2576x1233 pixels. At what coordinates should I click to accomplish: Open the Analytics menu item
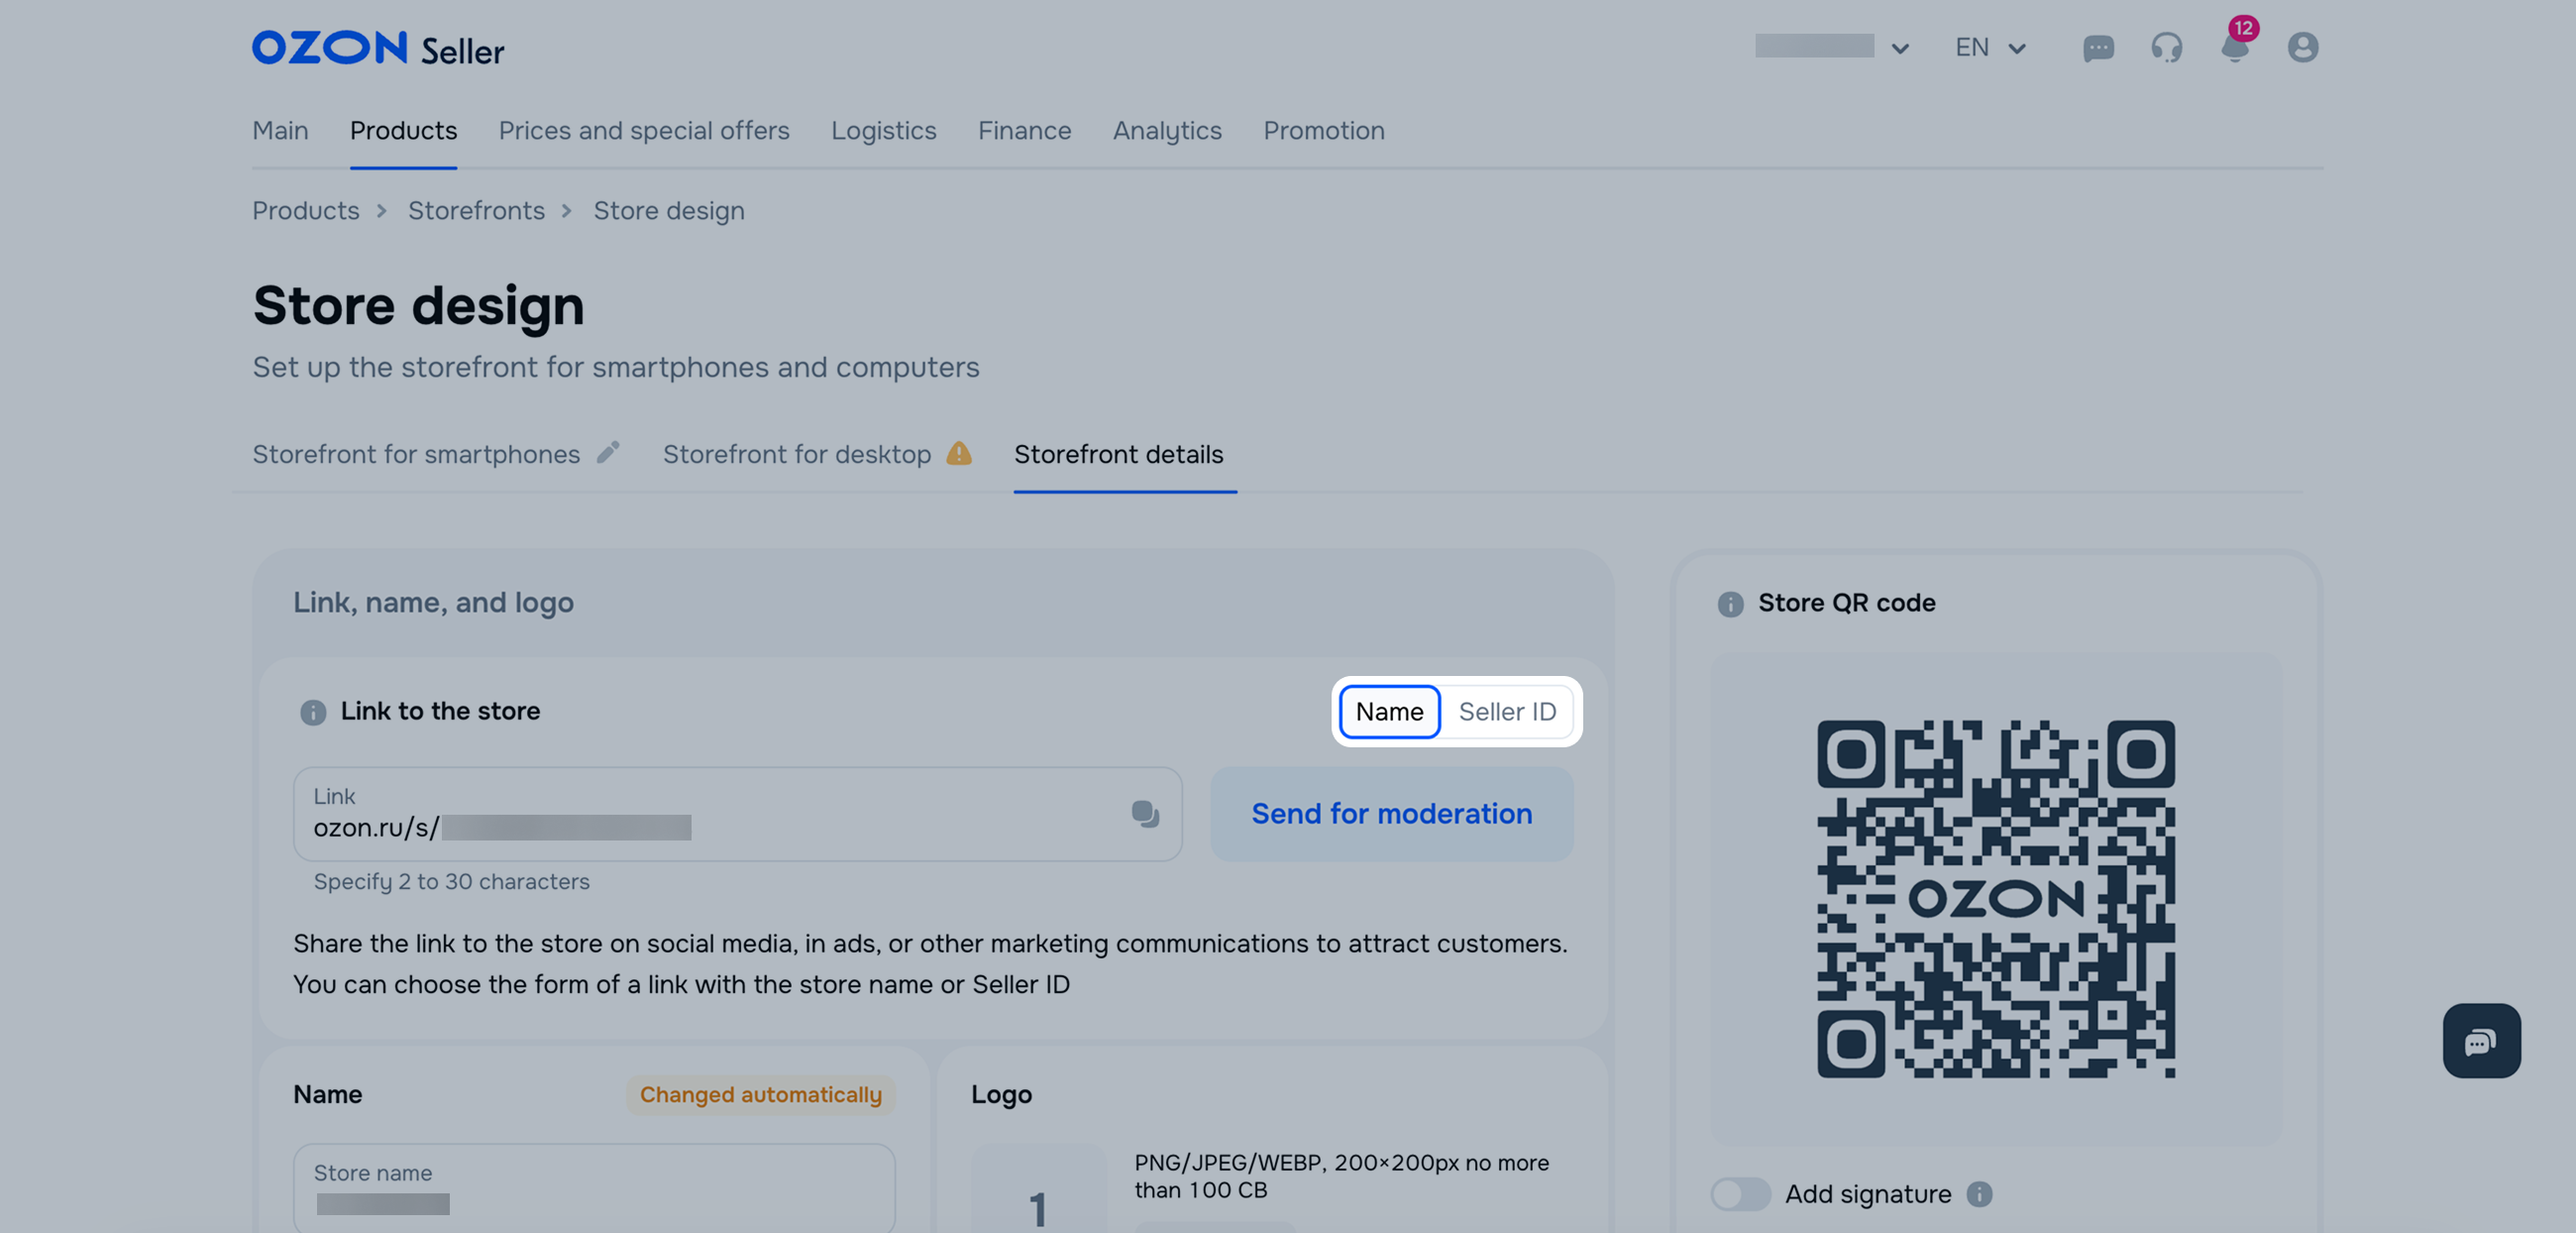1167,131
